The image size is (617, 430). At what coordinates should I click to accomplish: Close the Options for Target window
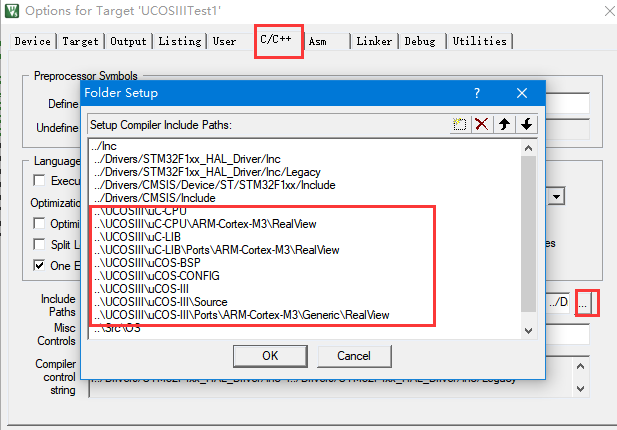pyautogui.click(x=610, y=11)
